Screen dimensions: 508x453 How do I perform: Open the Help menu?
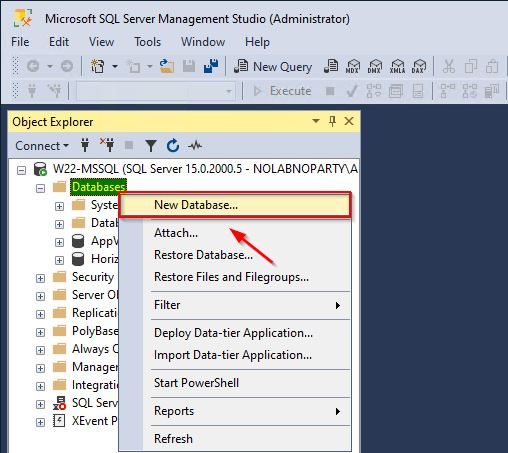coord(257,42)
